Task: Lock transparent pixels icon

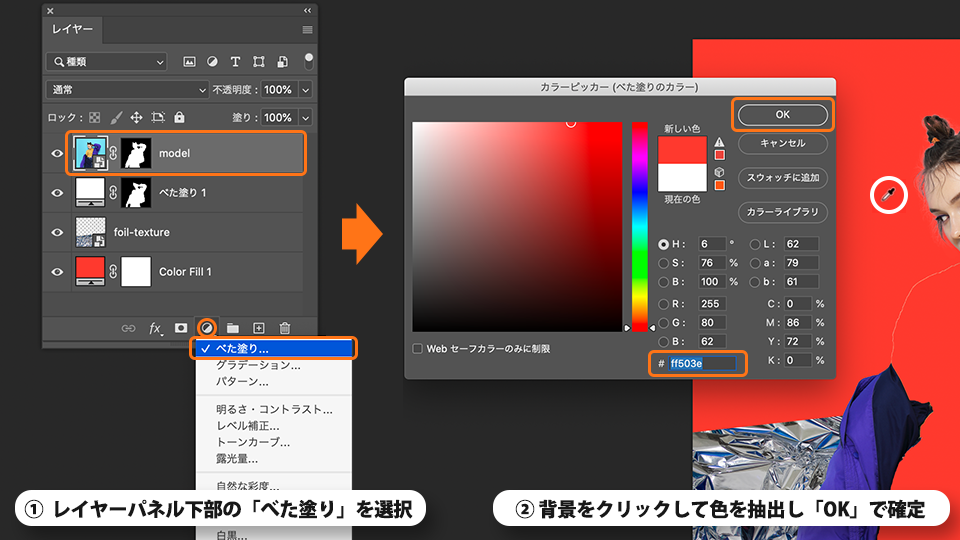Action: (x=94, y=118)
